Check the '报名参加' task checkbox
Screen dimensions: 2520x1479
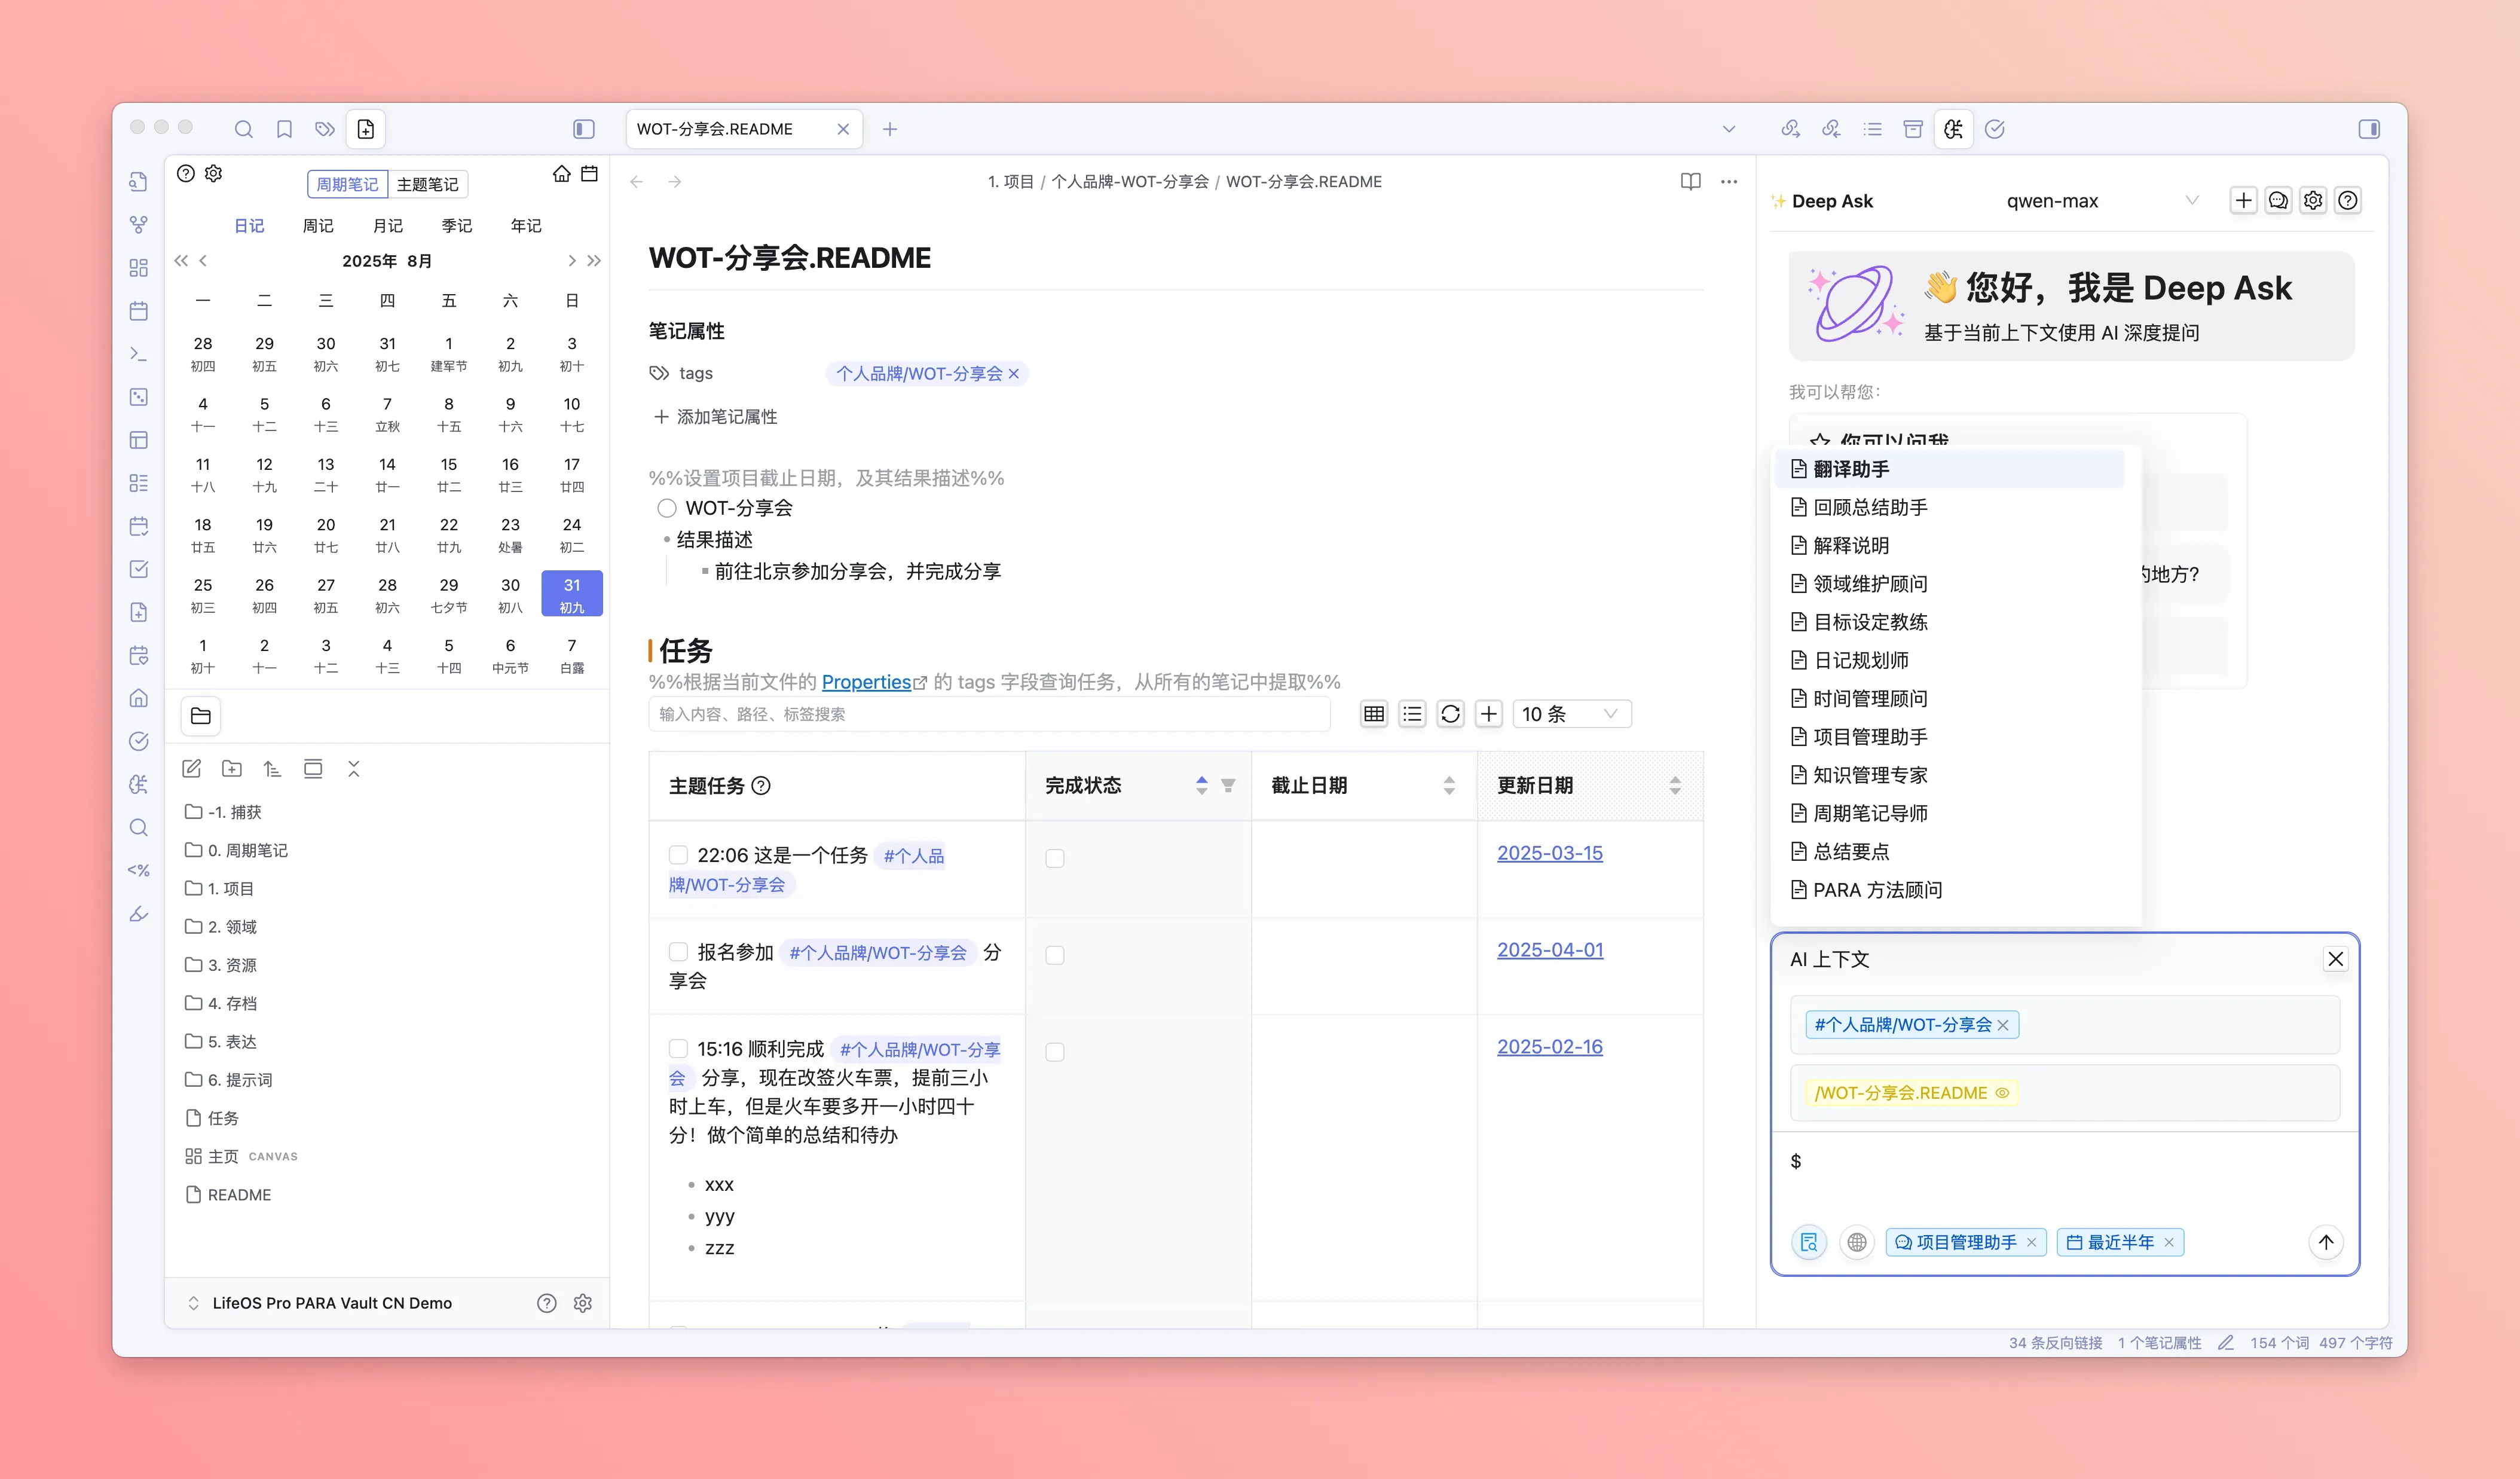click(678, 952)
